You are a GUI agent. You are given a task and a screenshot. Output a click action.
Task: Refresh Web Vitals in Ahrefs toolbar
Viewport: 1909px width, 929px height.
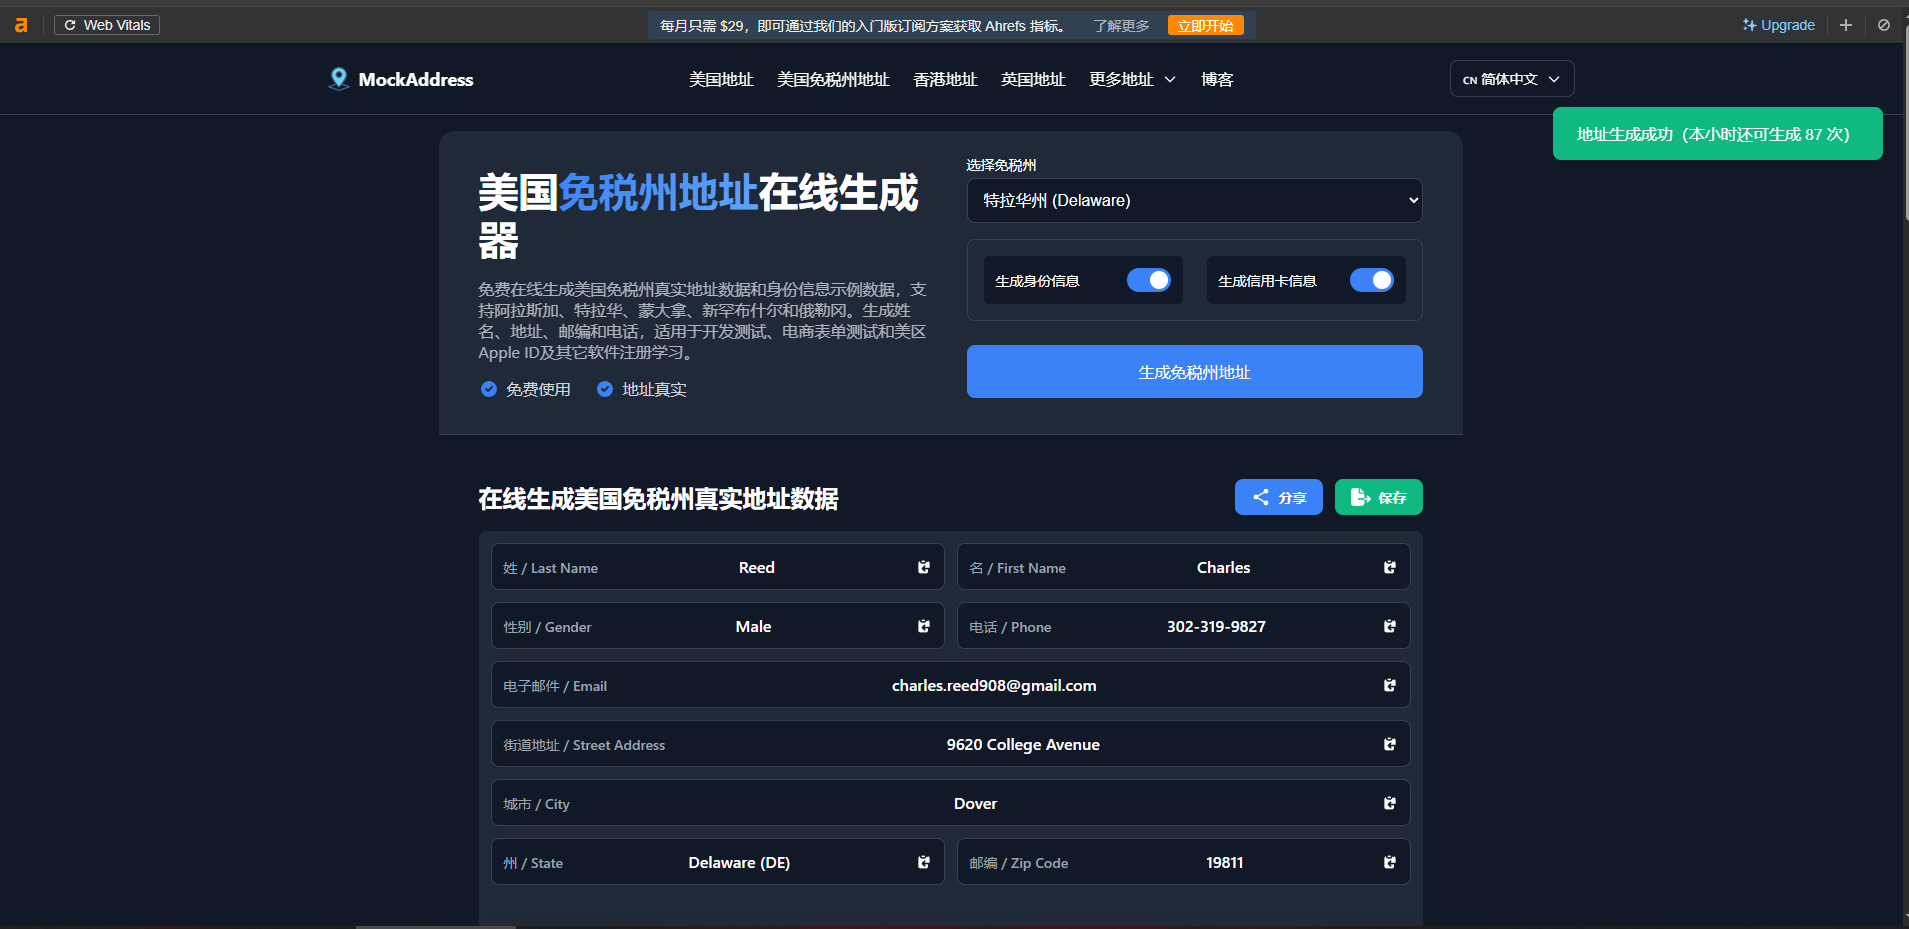click(x=107, y=25)
